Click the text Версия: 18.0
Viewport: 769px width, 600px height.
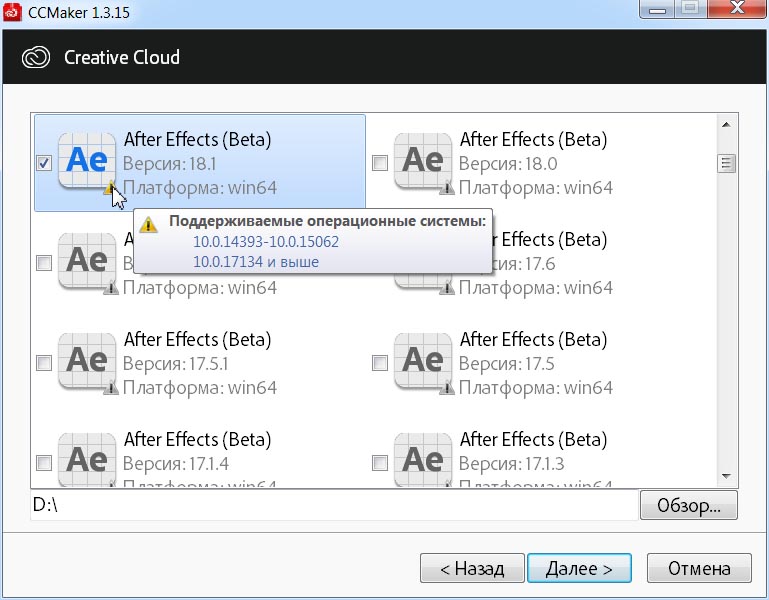pyautogui.click(x=508, y=164)
